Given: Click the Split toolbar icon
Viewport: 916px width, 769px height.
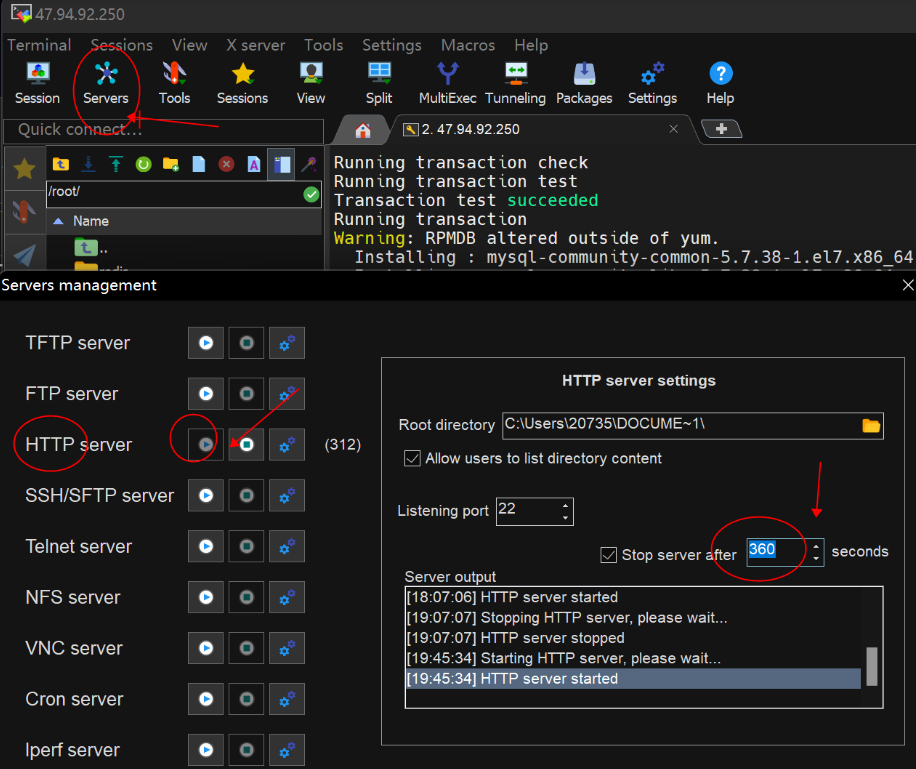Looking at the screenshot, I should click(x=379, y=83).
